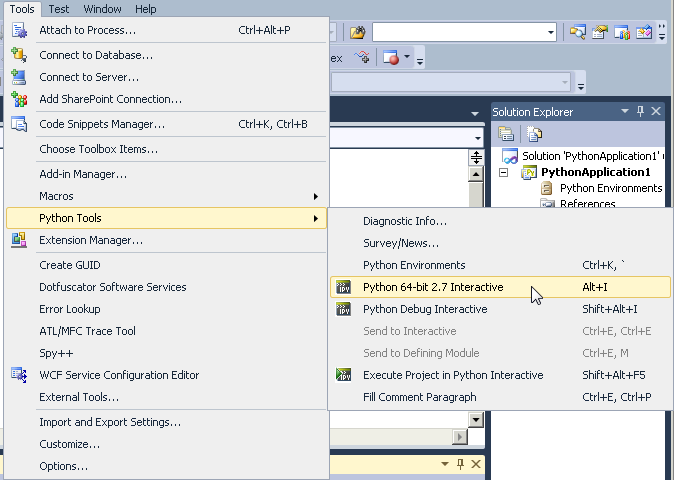This screenshot has height=480, width=674.
Task: Click the toolbar icon right of the 'ex' text
Action: [x=362, y=57]
